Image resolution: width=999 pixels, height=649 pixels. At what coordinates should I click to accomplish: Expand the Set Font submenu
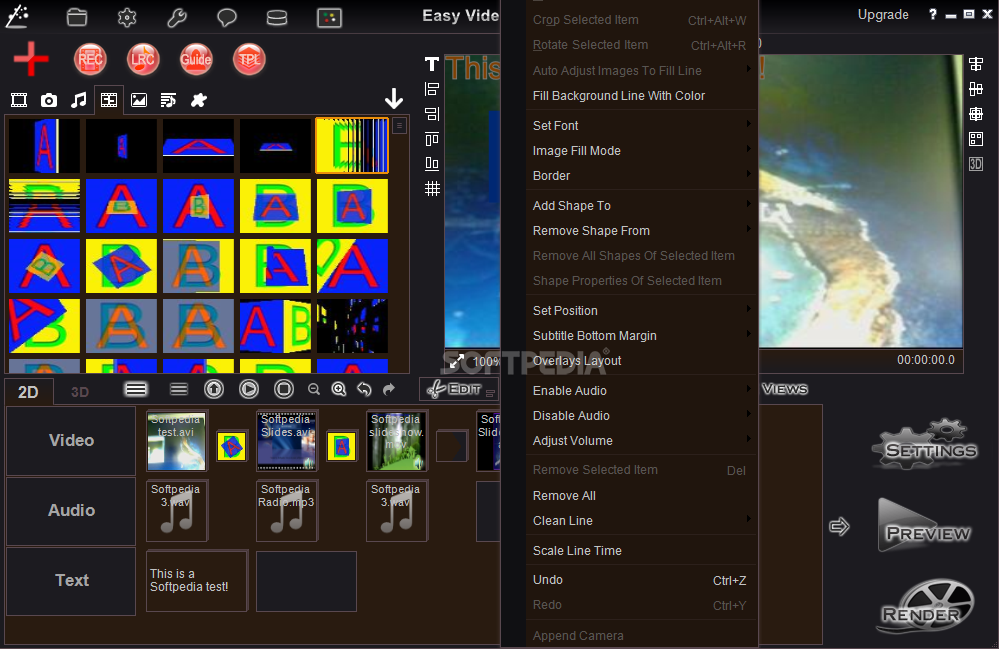click(556, 125)
